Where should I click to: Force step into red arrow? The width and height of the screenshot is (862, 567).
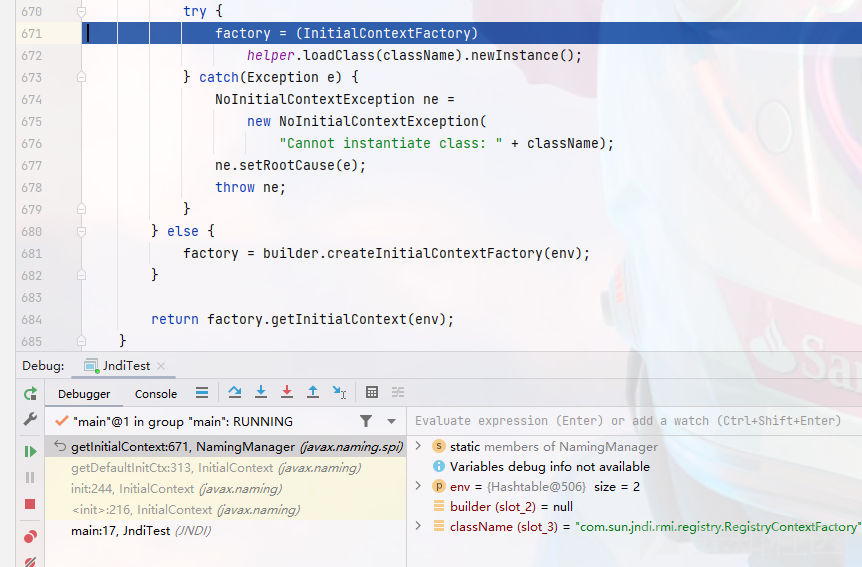(287, 392)
